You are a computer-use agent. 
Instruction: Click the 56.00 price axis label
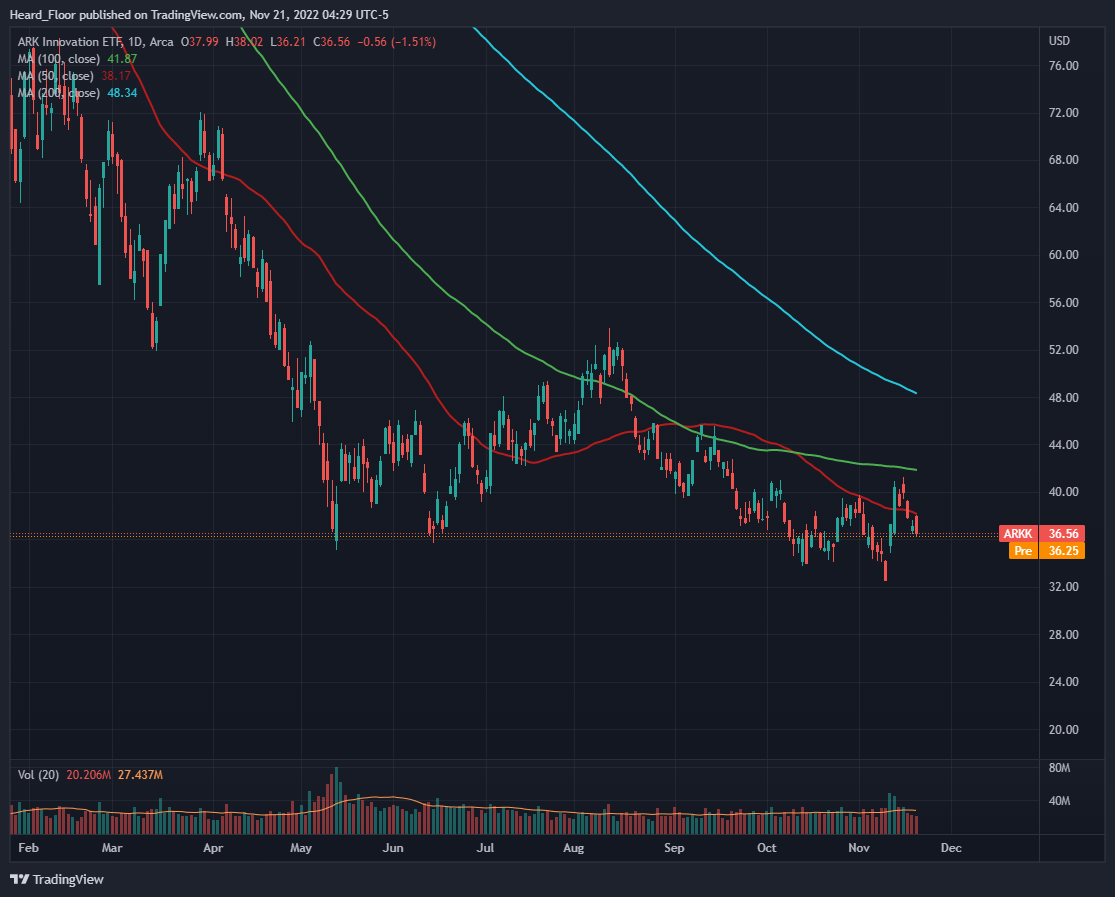[x=1063, y=302]
